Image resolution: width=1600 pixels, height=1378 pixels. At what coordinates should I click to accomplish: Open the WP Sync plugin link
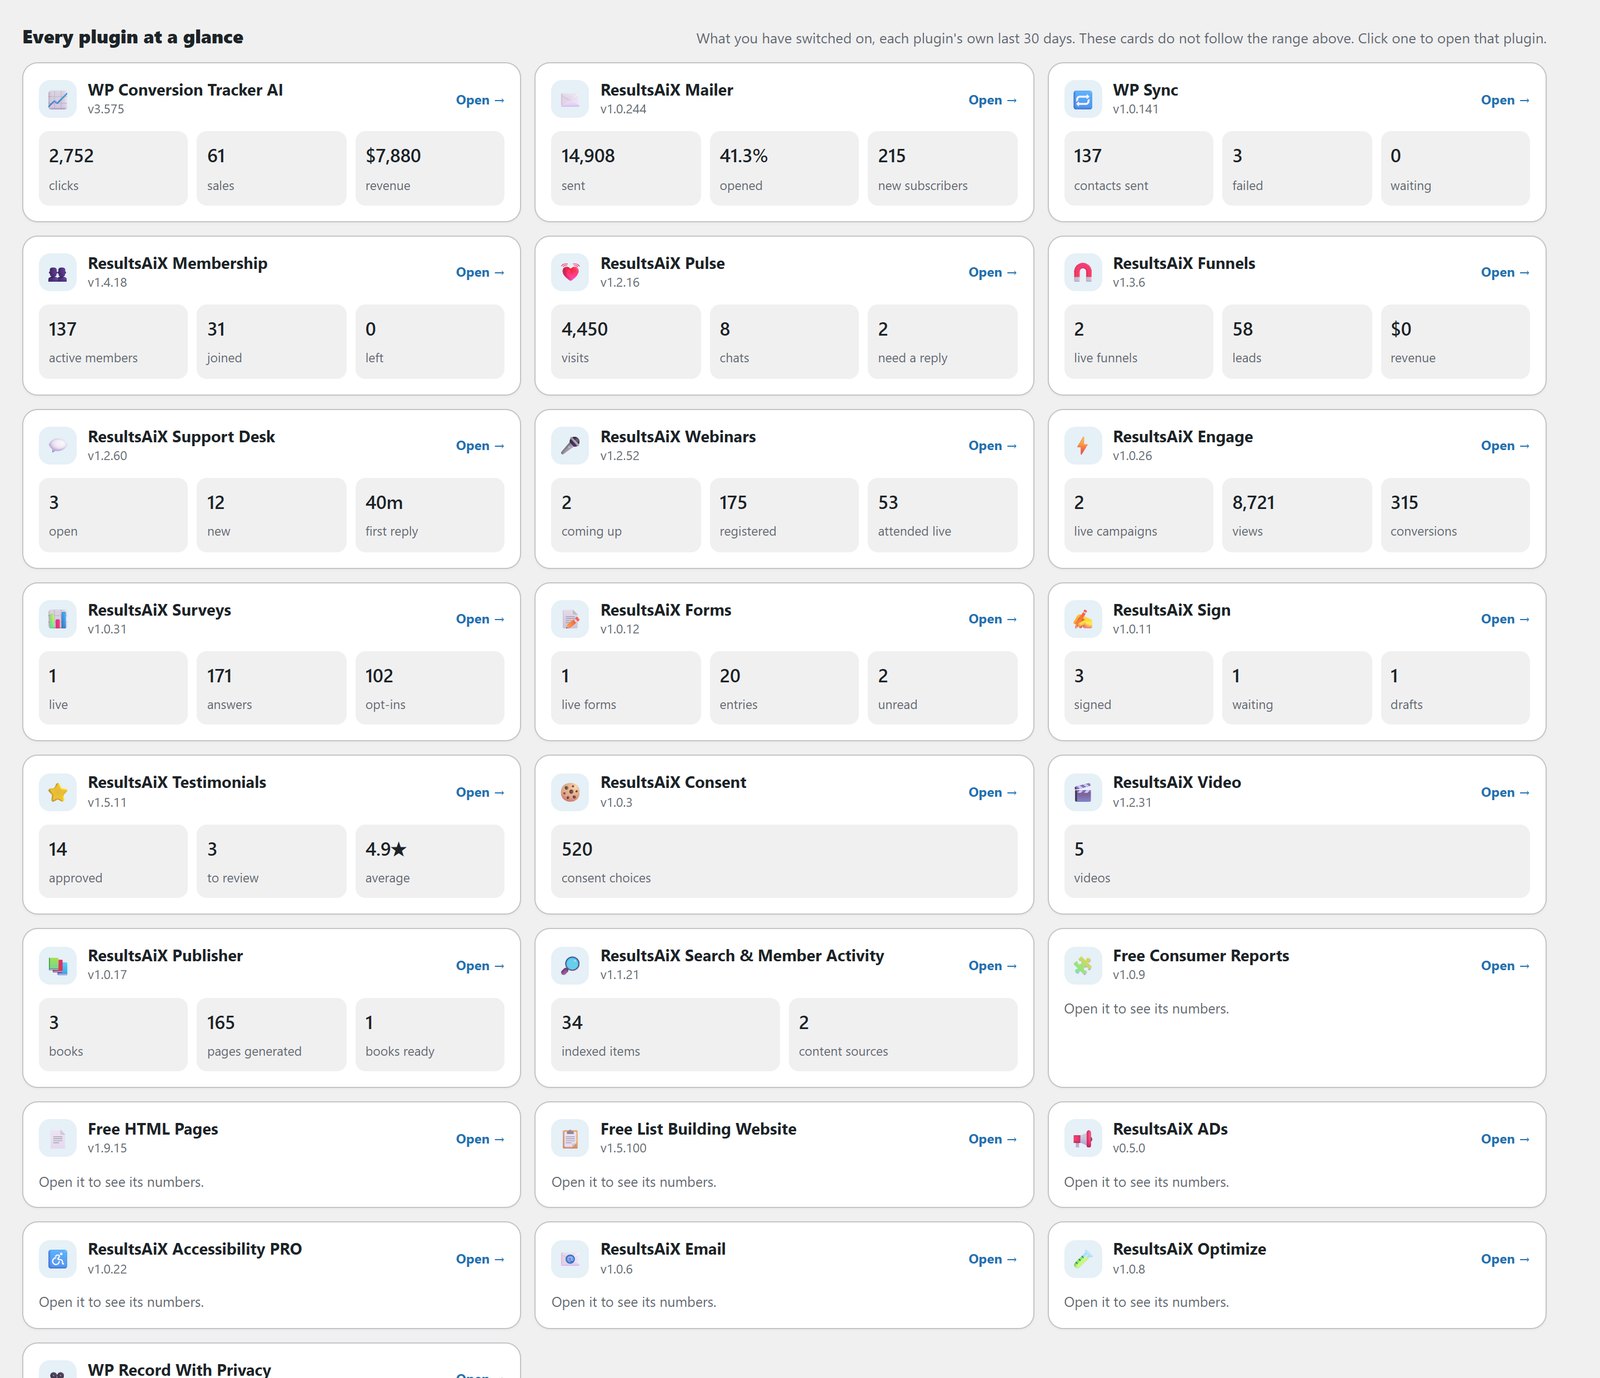[1505, 100]
